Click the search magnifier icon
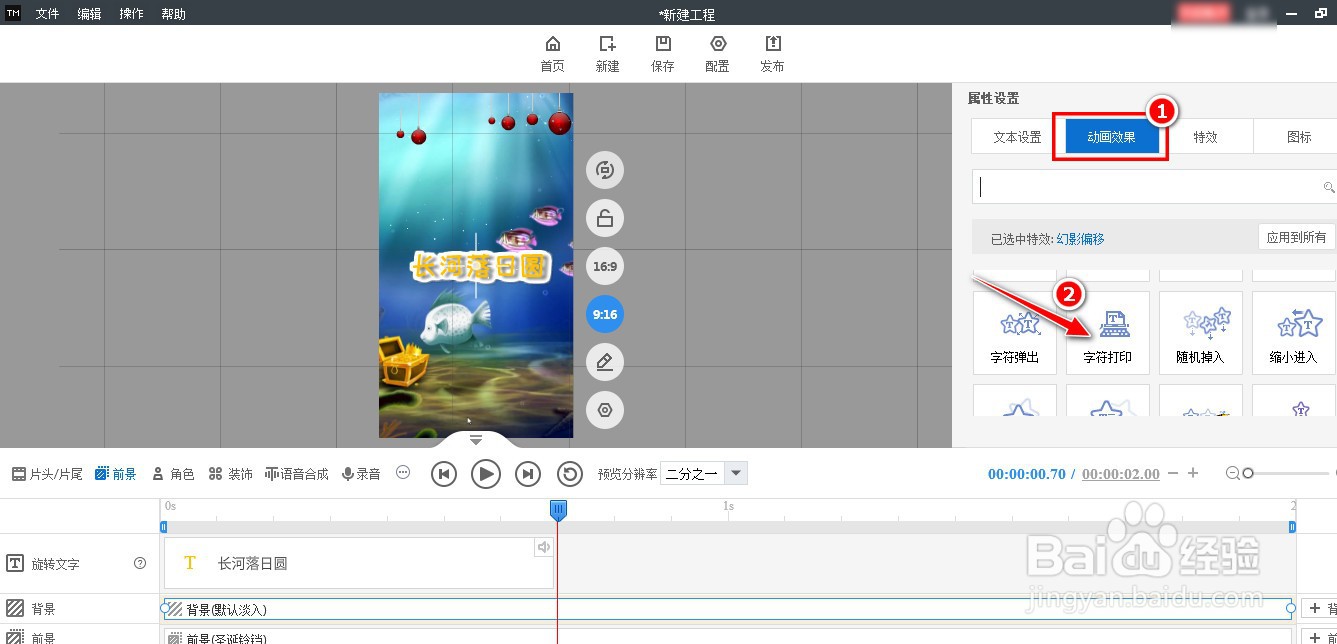Viewport: 1337px width, 644px height. tap(1329, 187)
